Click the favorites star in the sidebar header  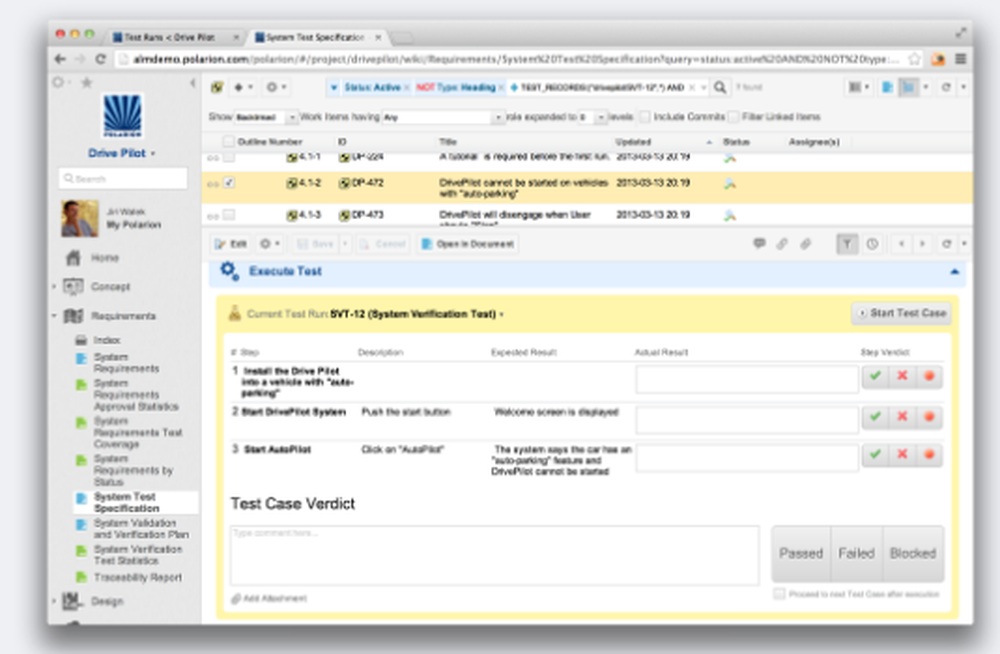87,82
